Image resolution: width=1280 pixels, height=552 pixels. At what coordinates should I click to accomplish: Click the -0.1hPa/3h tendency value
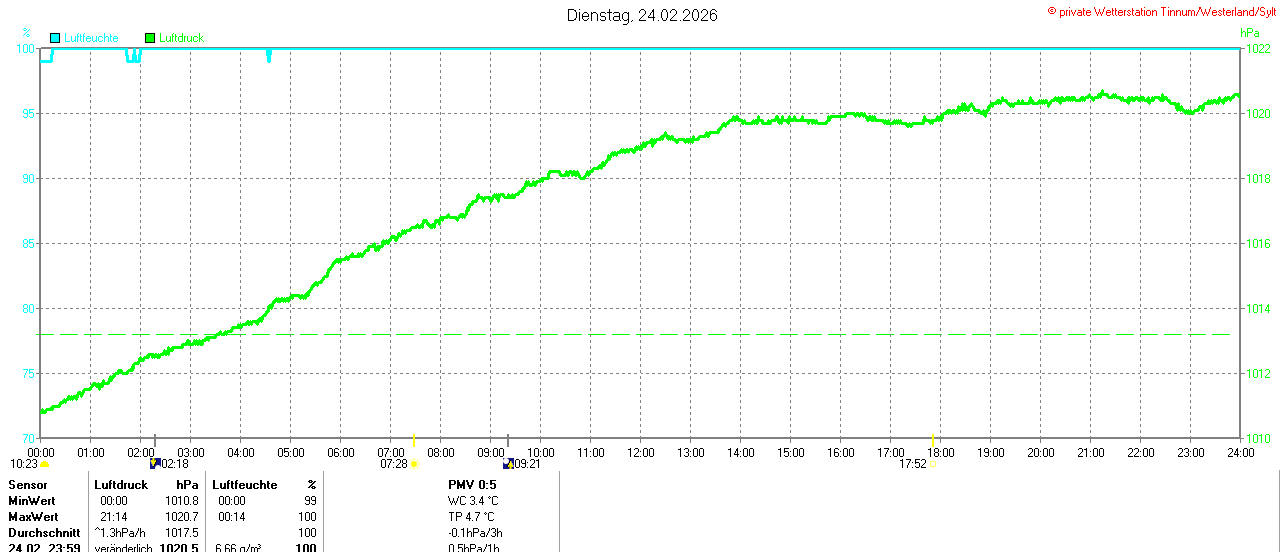pyautogui.click(x=476, y=533)
